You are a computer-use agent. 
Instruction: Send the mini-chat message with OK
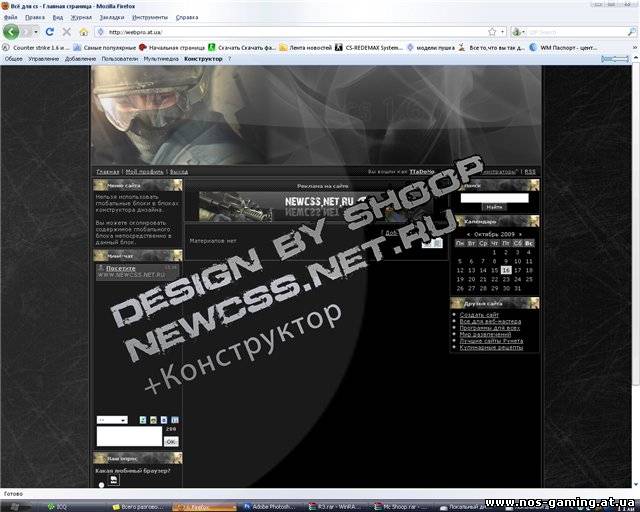[171, 441]
